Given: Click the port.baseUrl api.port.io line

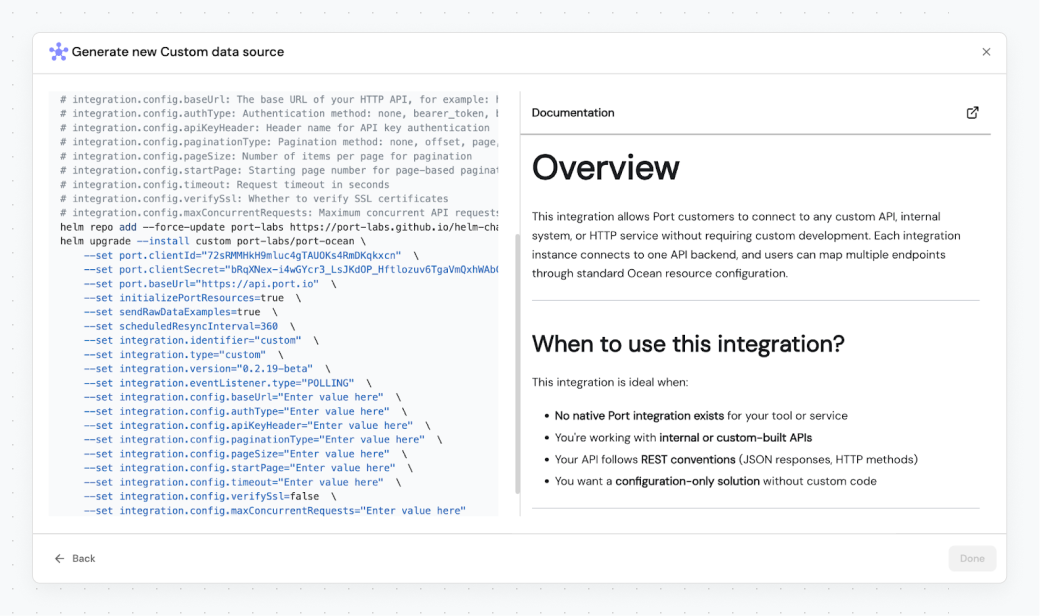Looking at the screenshot, I should coord(210,284).
